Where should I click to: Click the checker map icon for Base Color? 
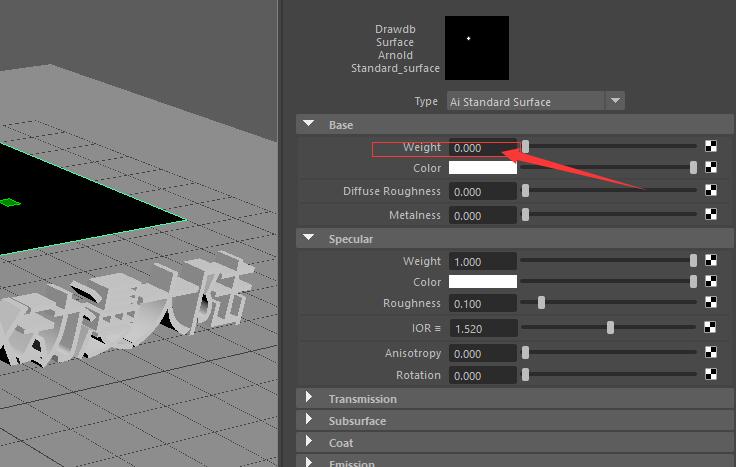tap(711, 167)
